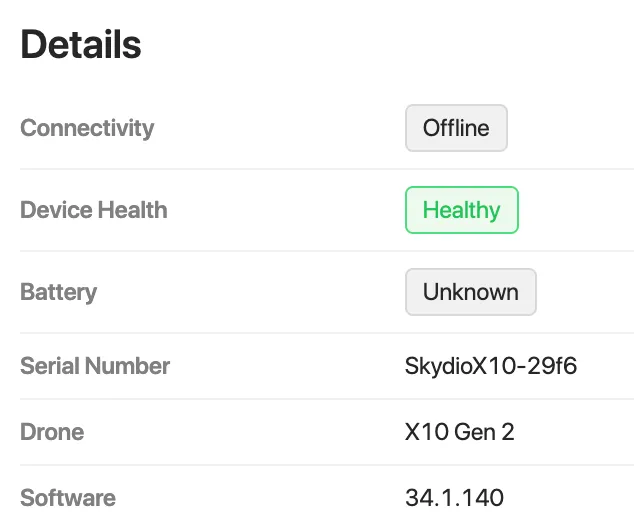Select the green Healthy status badge
Screen dimensions: 634x530
[462, 210]
